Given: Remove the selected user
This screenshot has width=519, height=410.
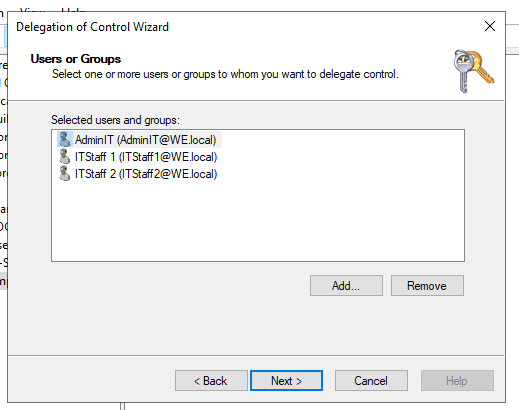Looking at the screenshot, I should point(427,286).
